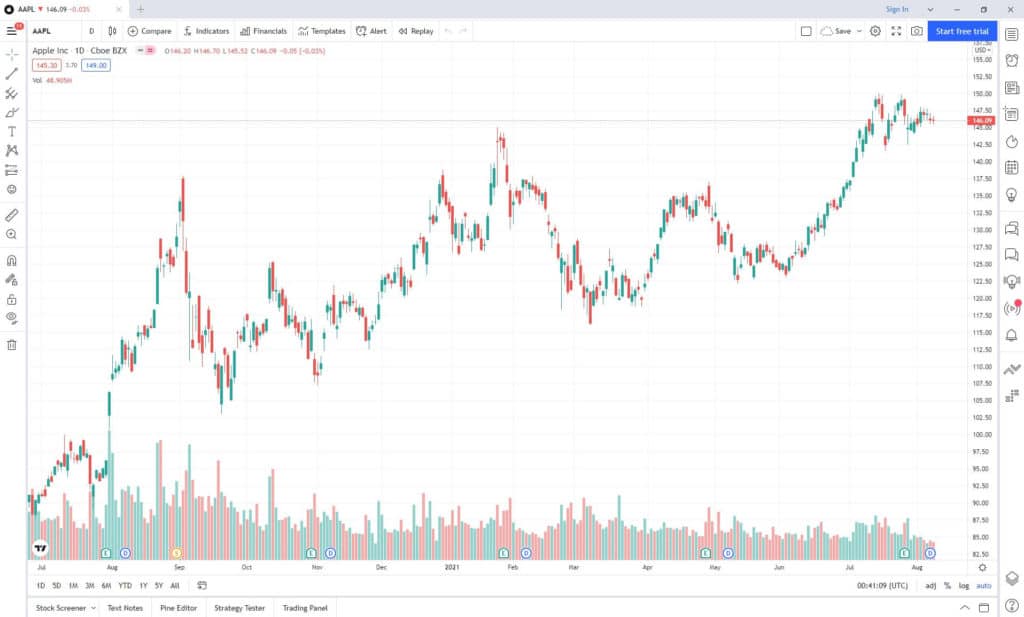Toggle log scale mode
Image resolution: width=1024 pixels, height=617 pixels.
pyautogui.click(x=964, y=586)
